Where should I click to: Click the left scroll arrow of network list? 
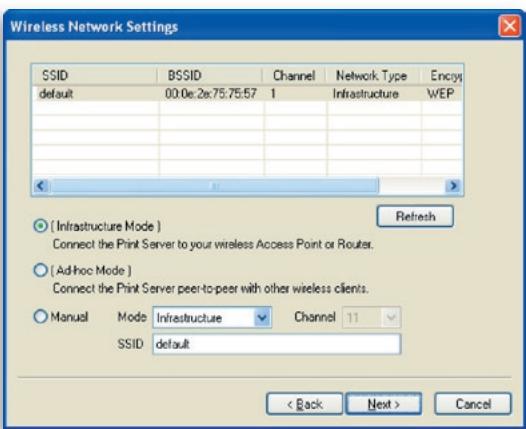tap(41, 185)
